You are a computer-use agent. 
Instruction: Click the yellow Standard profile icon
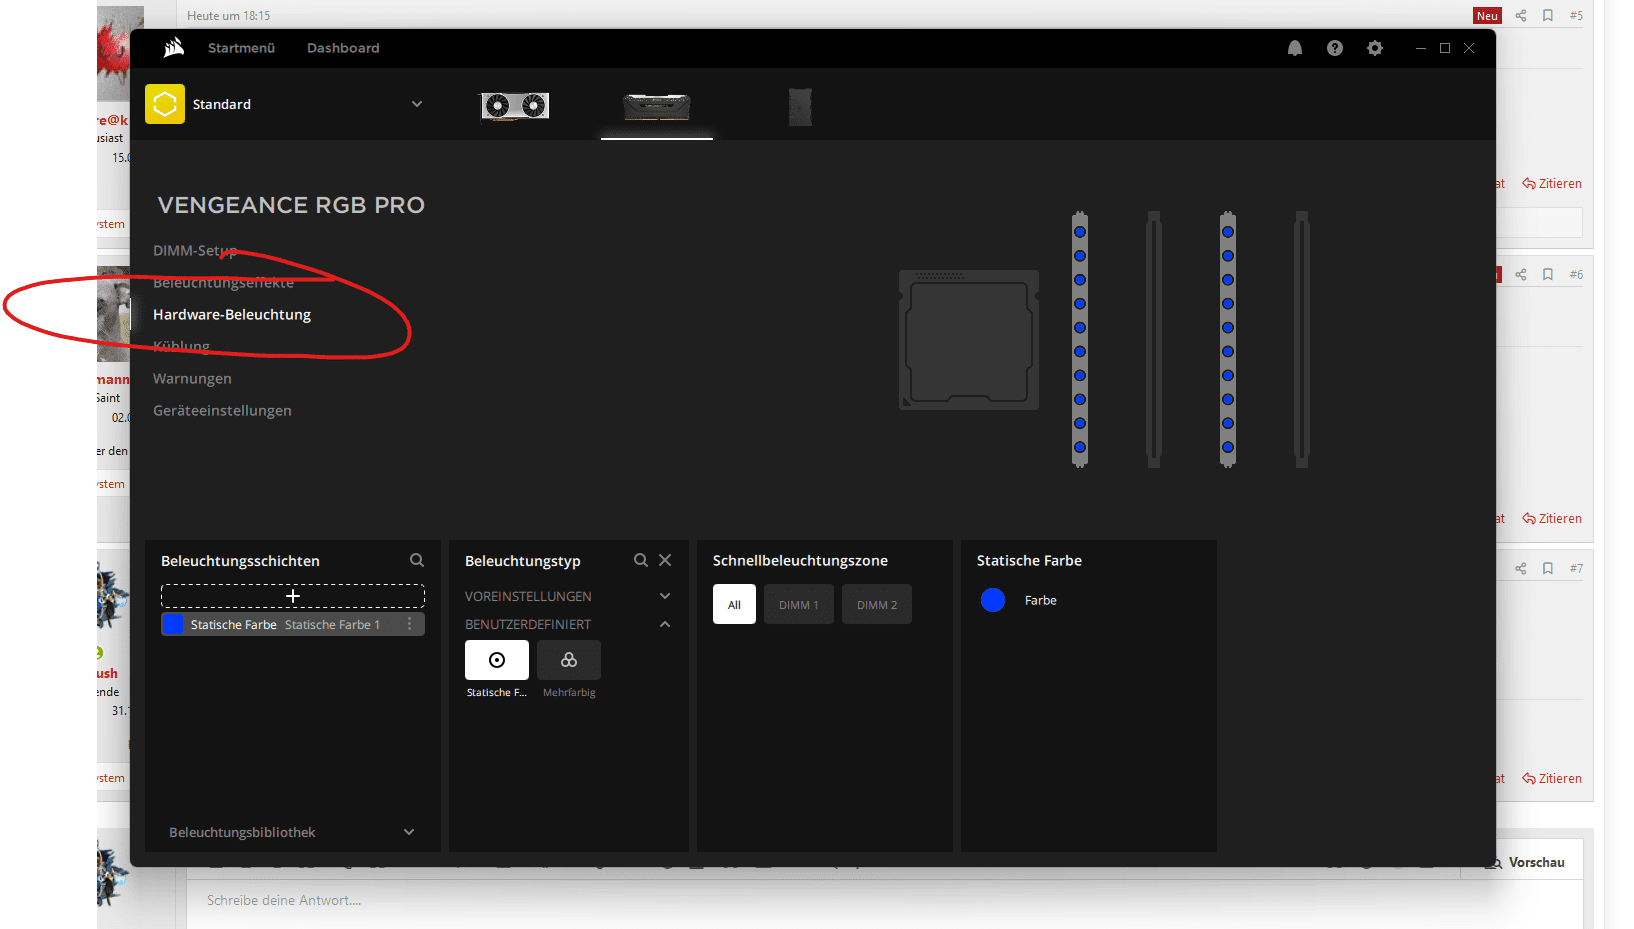point(165,104)
